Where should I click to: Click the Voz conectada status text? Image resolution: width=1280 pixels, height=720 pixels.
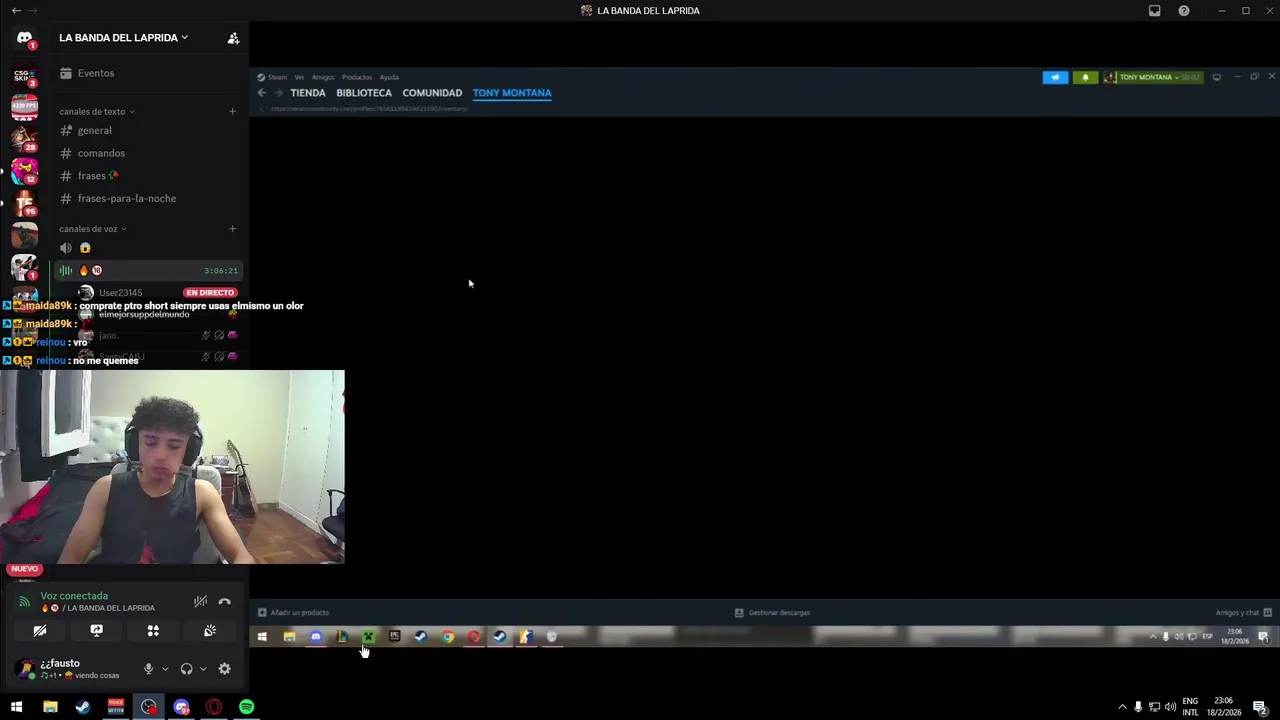pyautogui.click(x=74, y=596)
